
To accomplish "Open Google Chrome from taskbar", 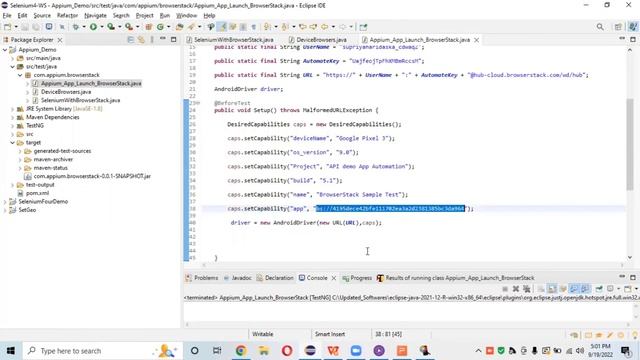I will point(241,351).
